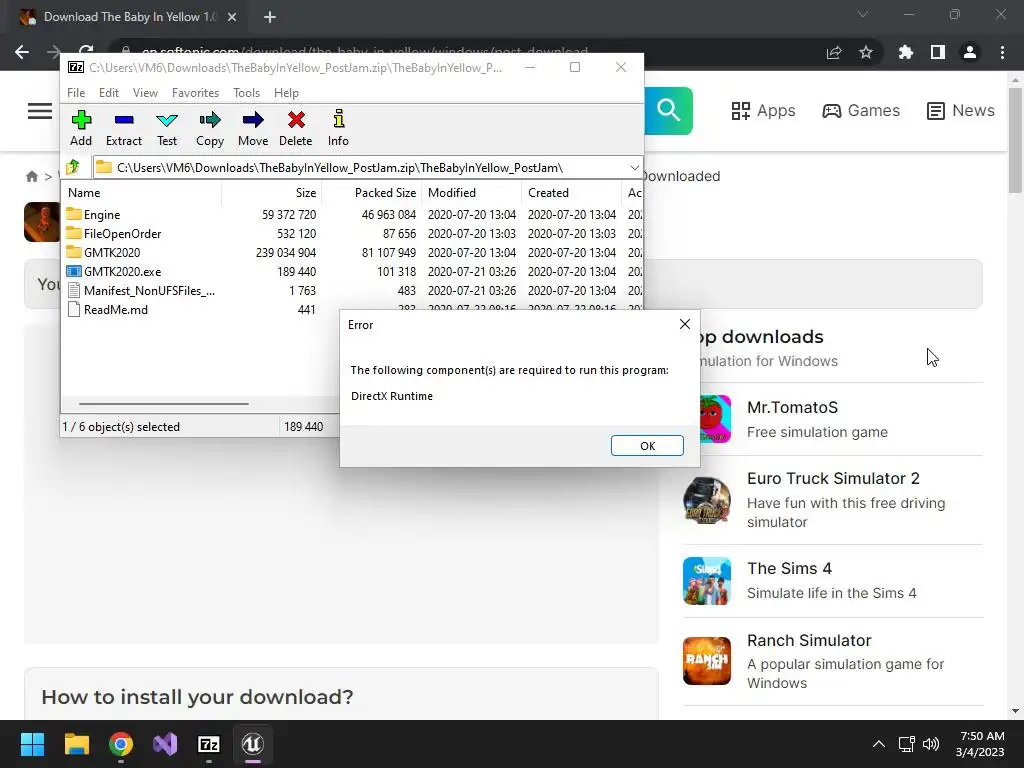Open the 7-Zip Help menu
This screenshot has width=1024, height=768.
[x=286, y=93]
